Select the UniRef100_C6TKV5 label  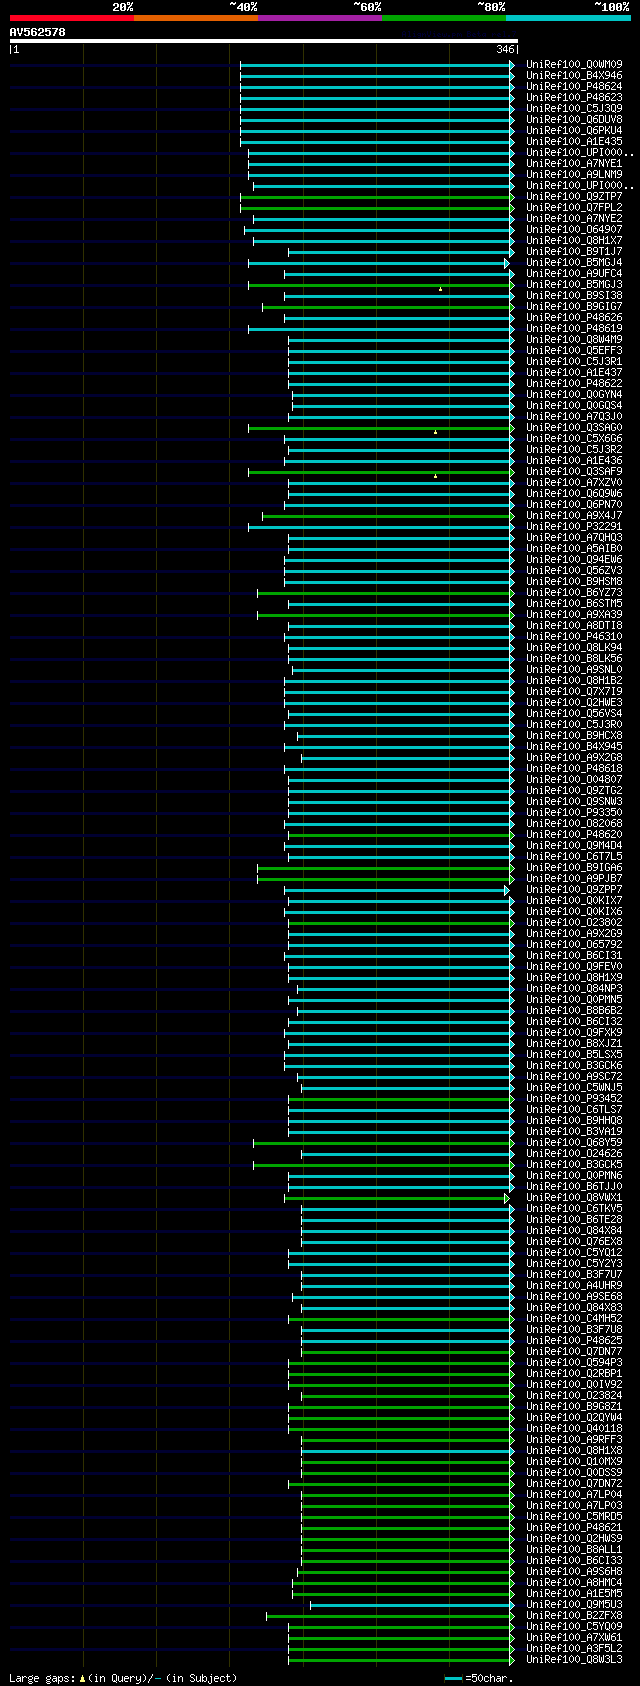coord(574,1209)
